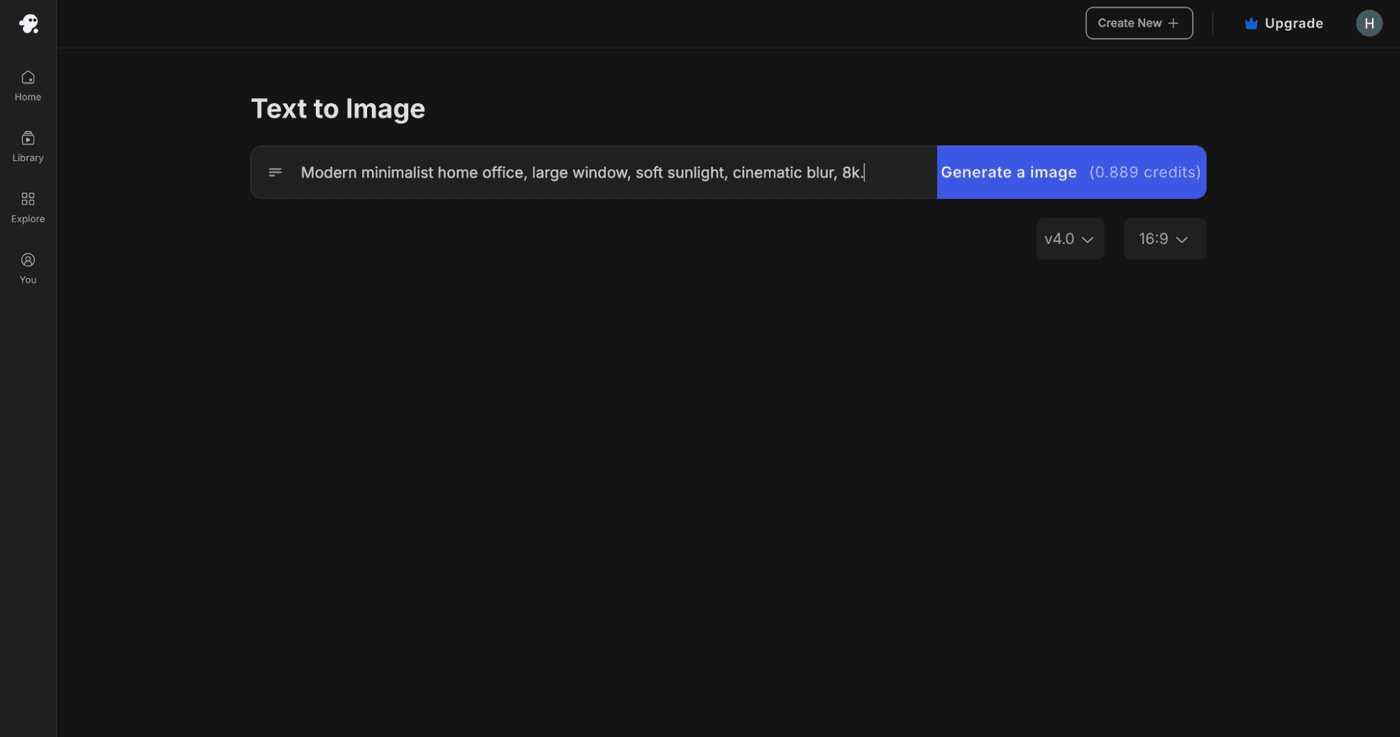Click the app logo in the sidebar
Image resolution: width=1400 pixels, height=737 pixels.
point(28,24)
